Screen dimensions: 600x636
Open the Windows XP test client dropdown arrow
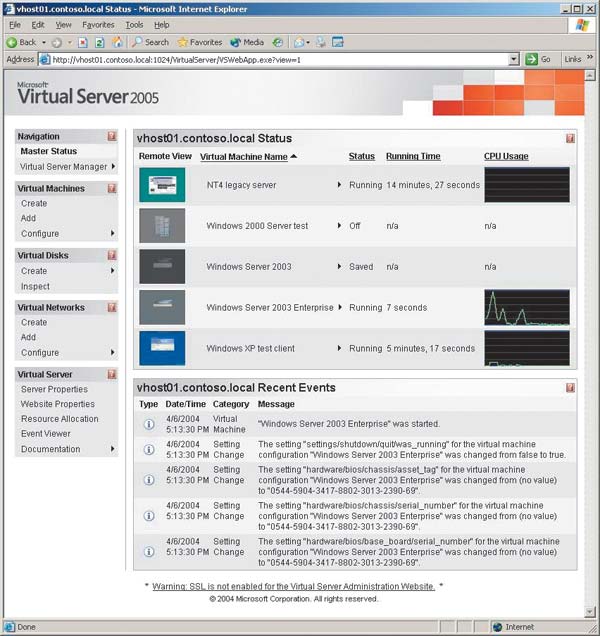point(340,348)
